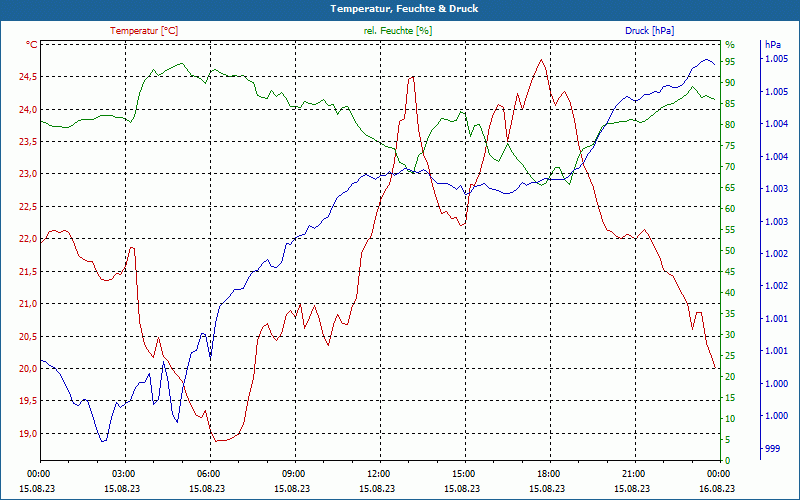Click the '35' humidity axis tick
The image size is (800, 500).
click(x=730, y=314)
